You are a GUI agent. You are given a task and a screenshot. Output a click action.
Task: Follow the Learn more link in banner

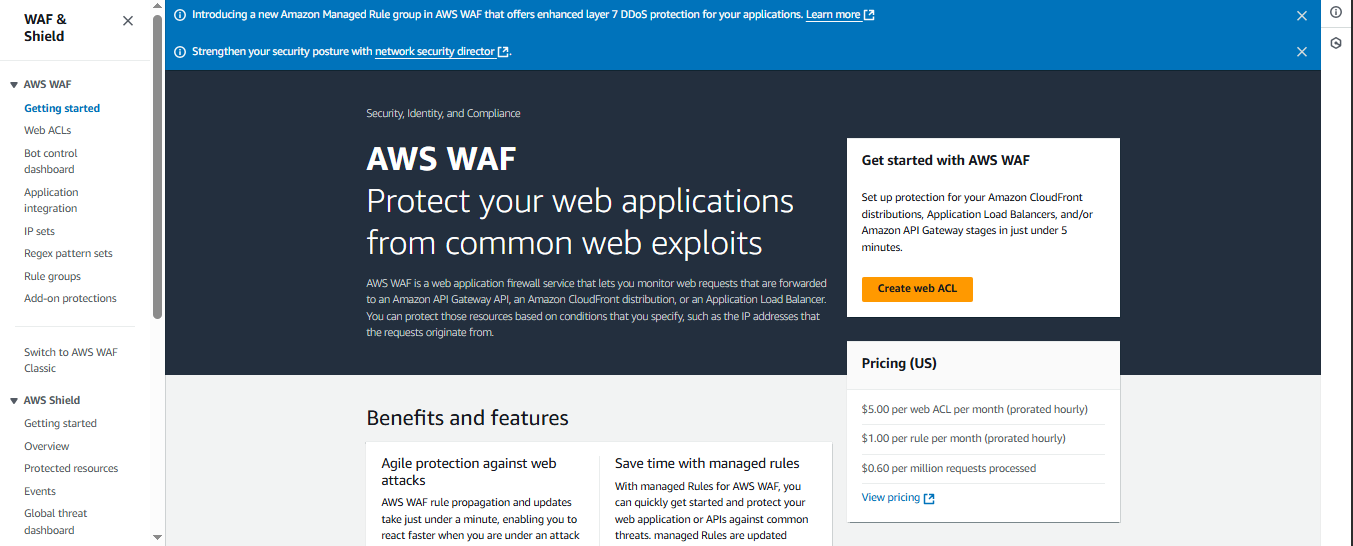point(833,15)
